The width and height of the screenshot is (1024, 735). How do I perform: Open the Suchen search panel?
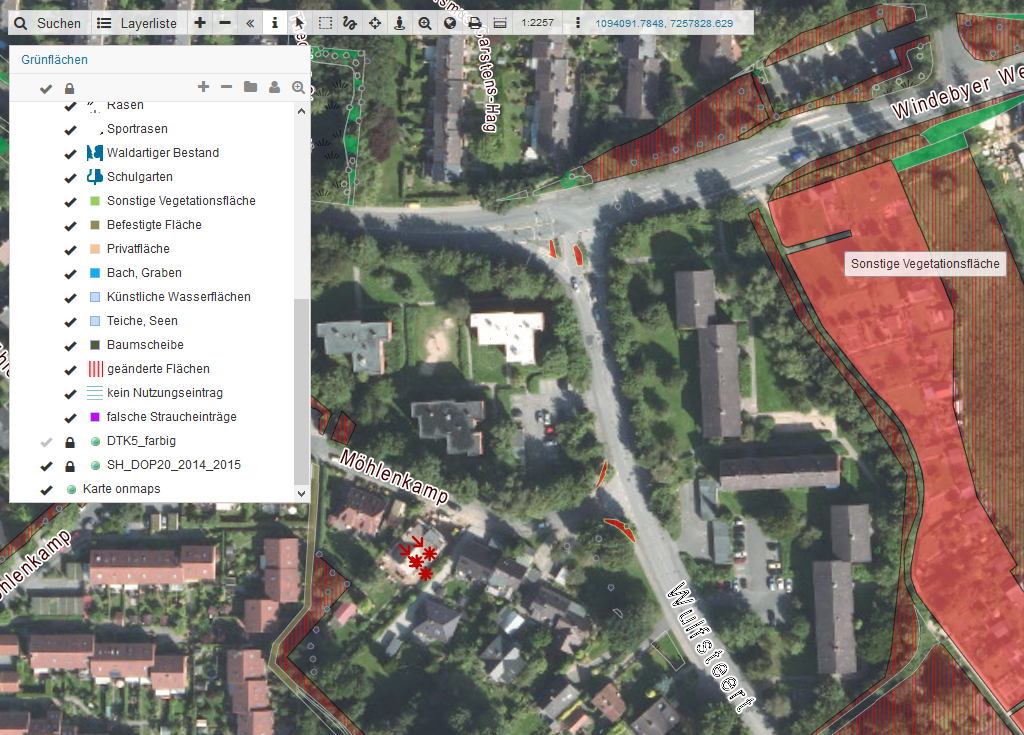49,23
